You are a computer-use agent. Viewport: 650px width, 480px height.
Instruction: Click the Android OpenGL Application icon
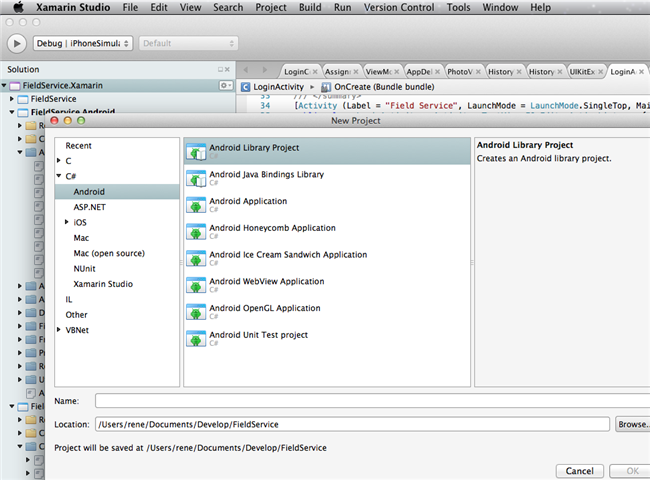[196, 312]
